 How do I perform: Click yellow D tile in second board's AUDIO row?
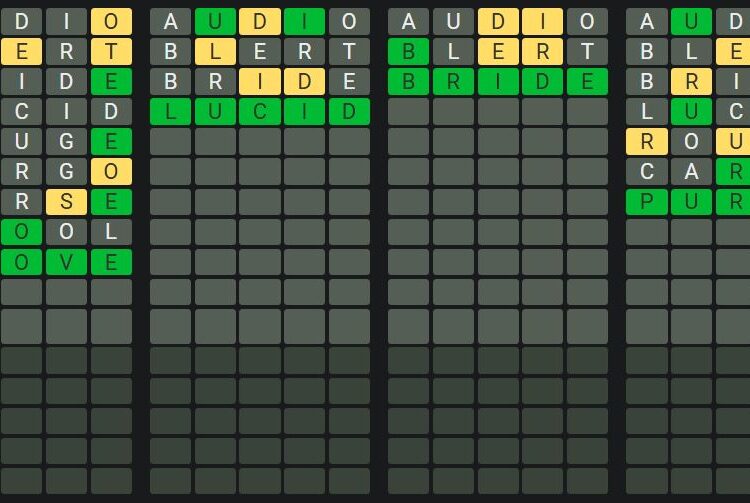point(260,21)
